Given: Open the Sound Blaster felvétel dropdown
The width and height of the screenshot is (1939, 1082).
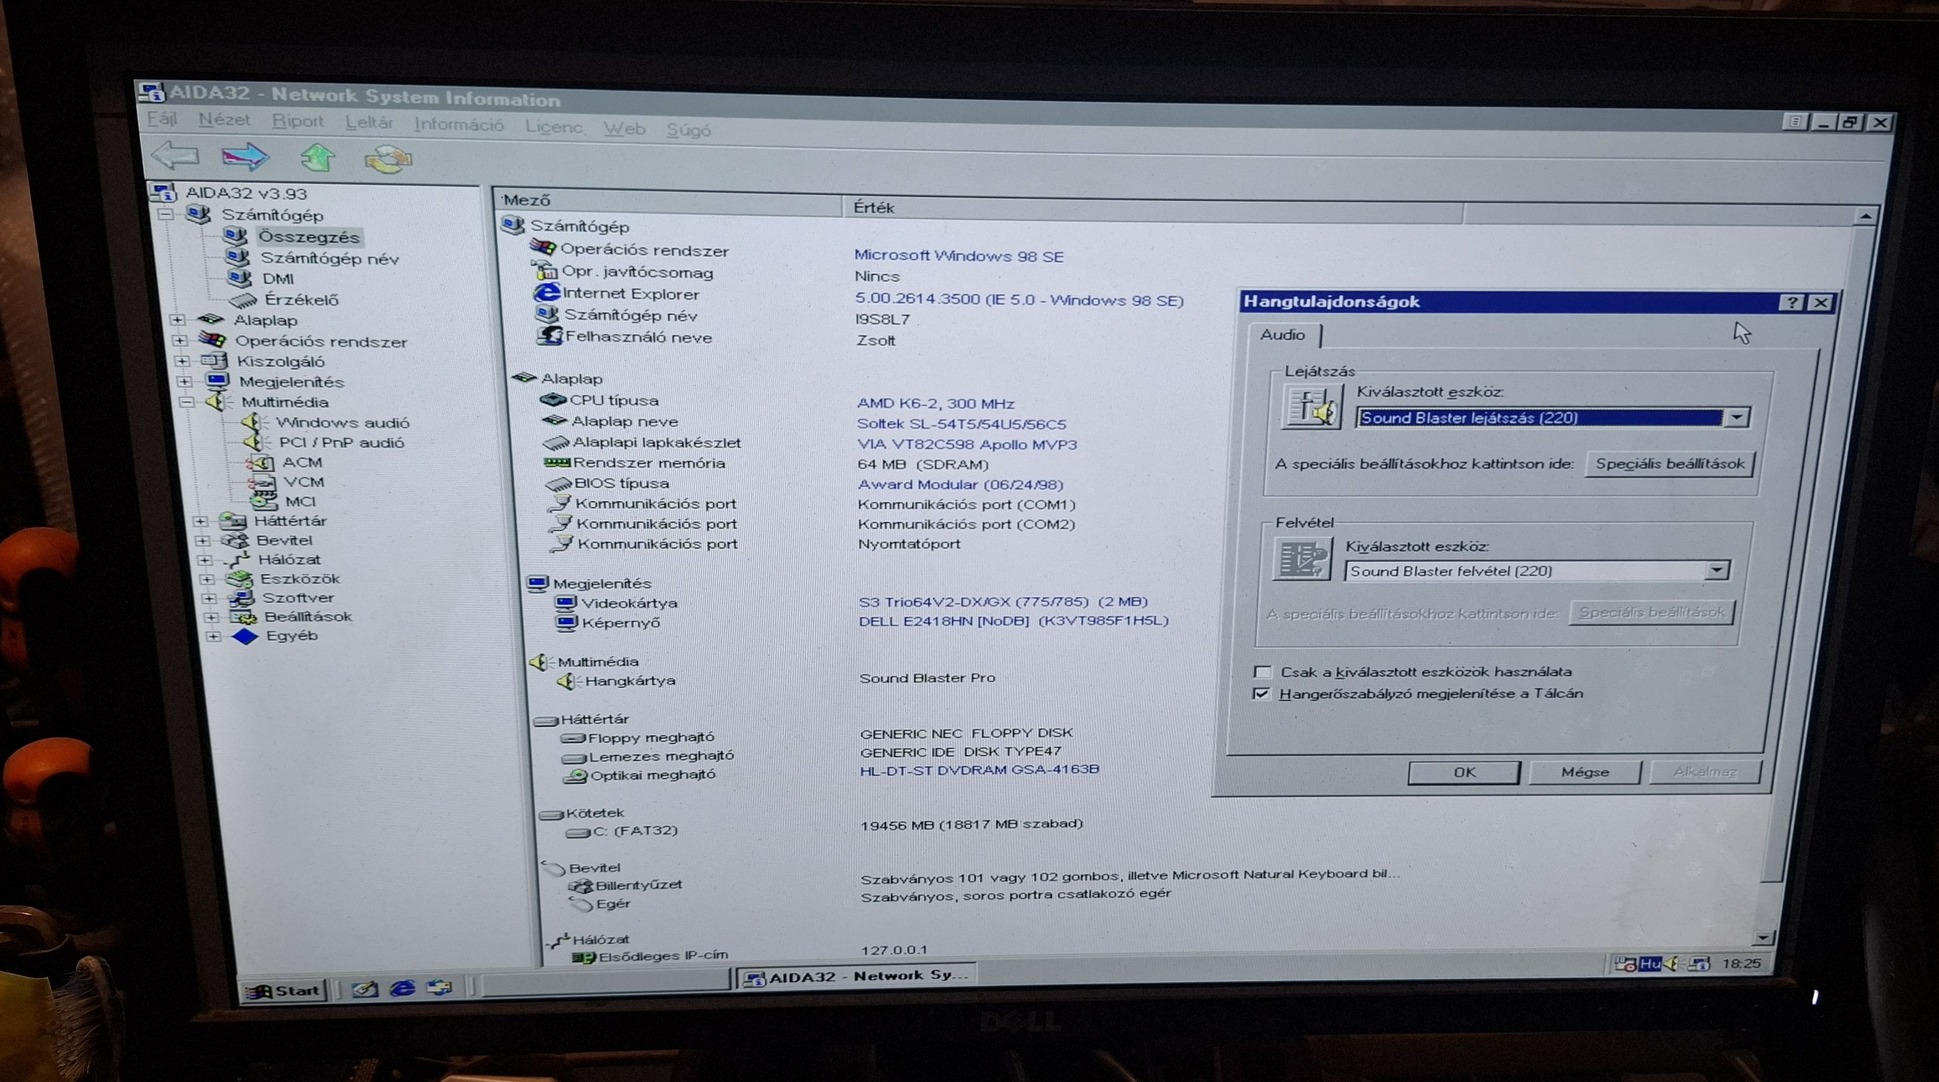Looking at the screenshot, I should click(1717, 570).
